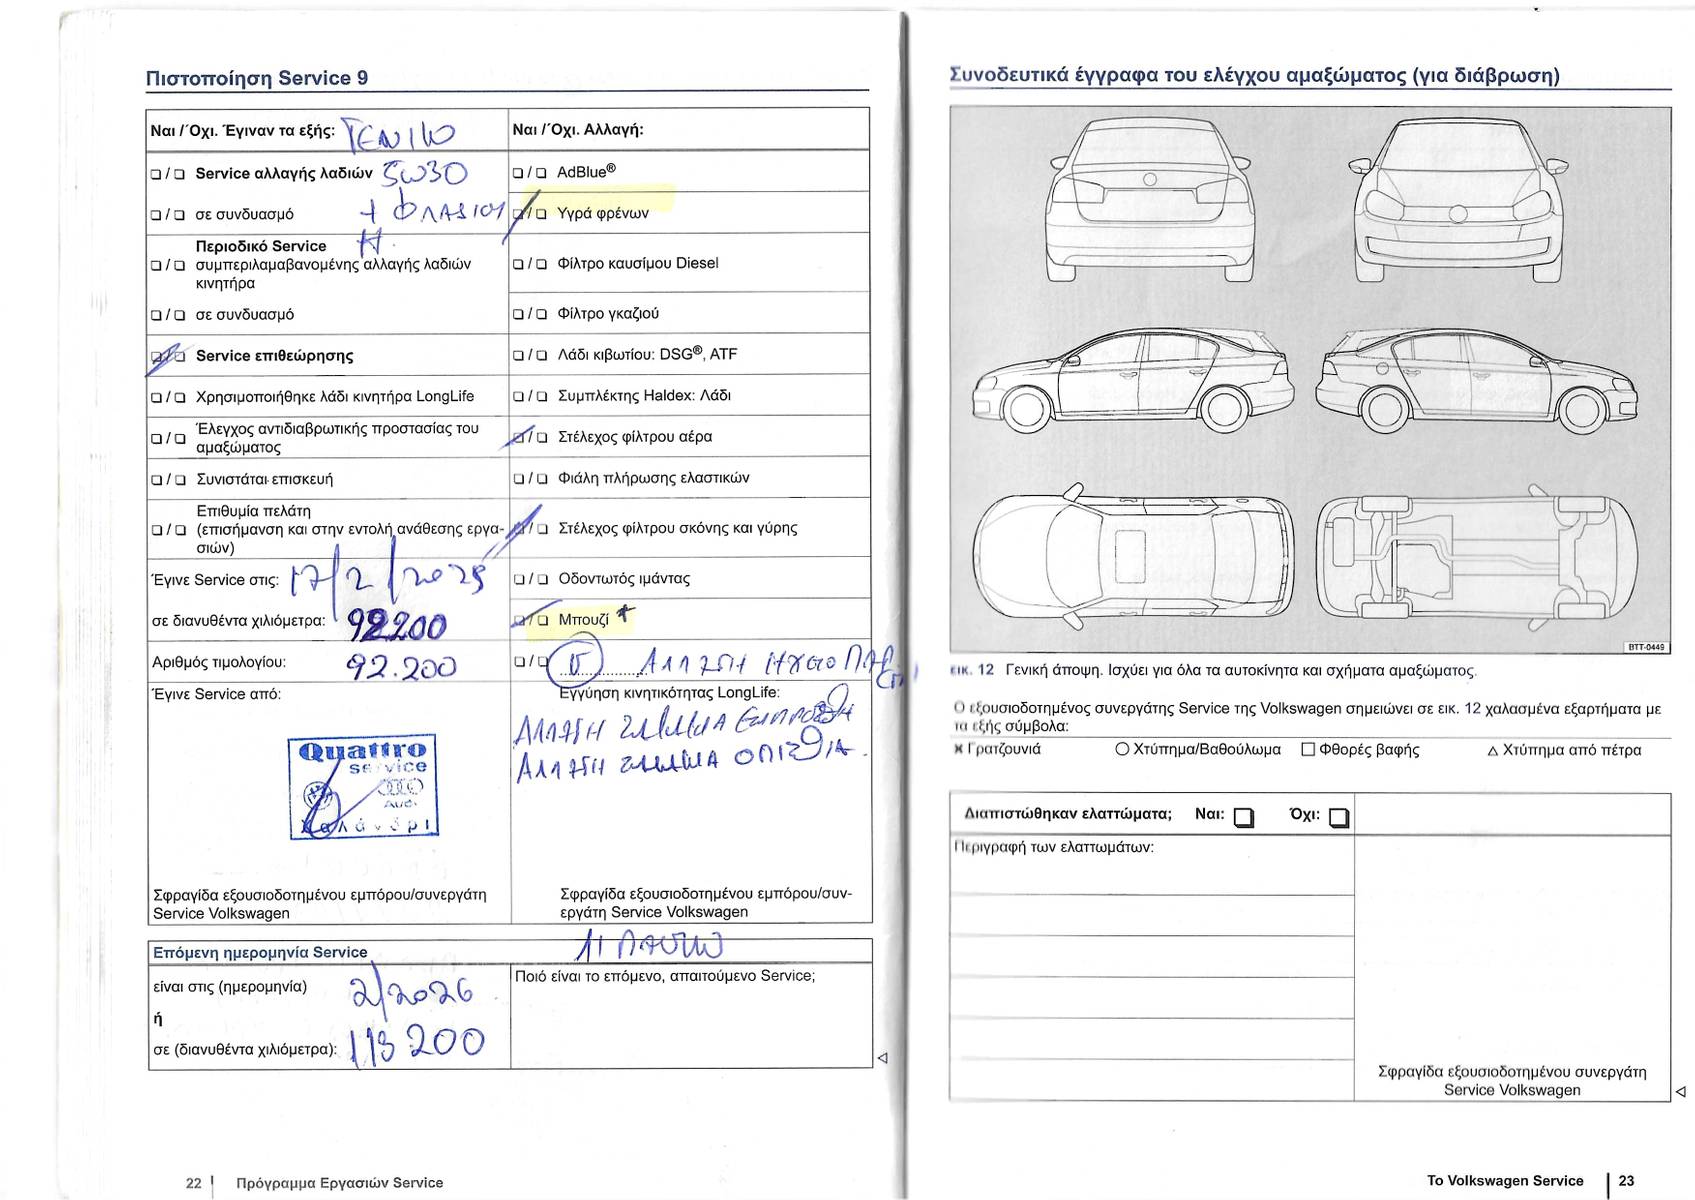Click the handwritten ΓΕΝΙΚΟ note in header

[x=398, y=135]
